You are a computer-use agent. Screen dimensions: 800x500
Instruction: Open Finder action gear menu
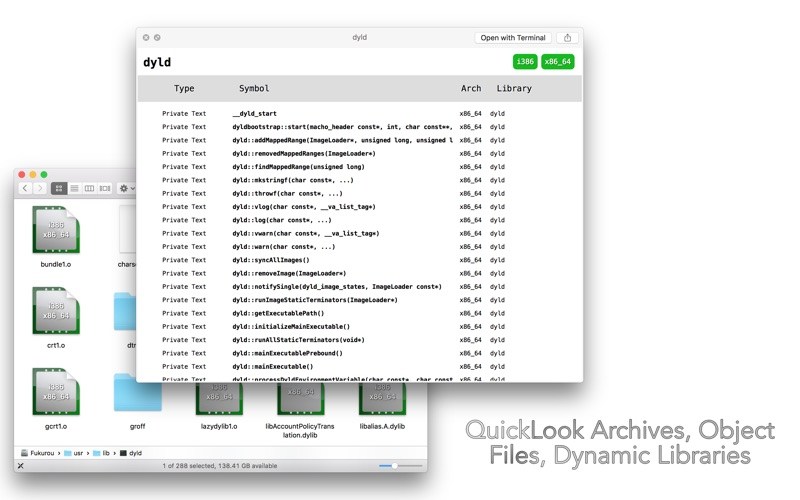pyautogui.click(x=127, y=188)
